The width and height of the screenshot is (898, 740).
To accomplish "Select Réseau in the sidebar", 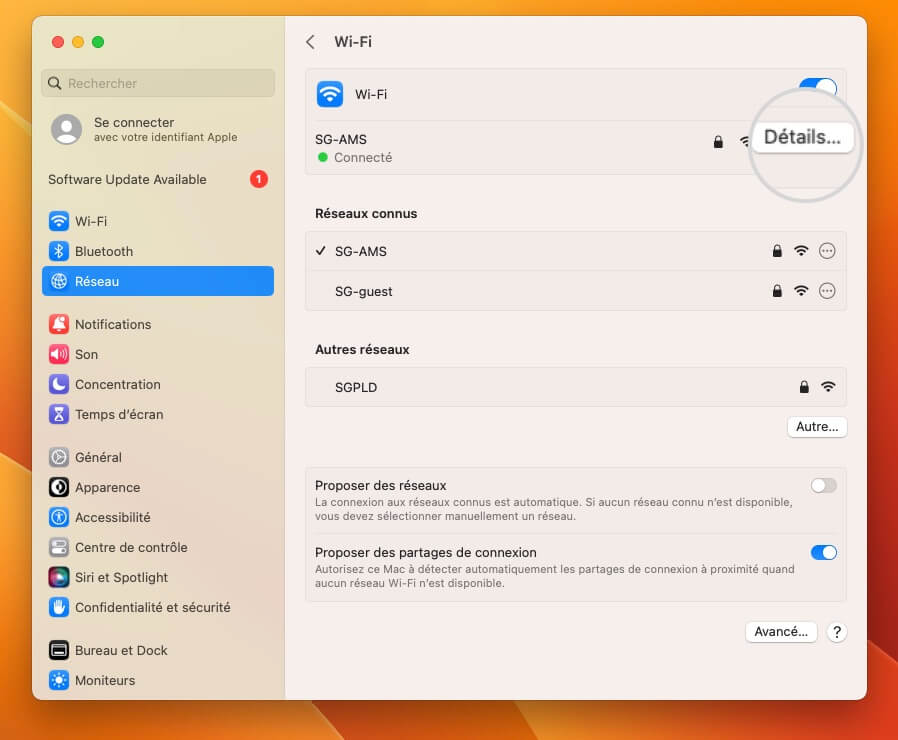I will (x=157, y=281).
